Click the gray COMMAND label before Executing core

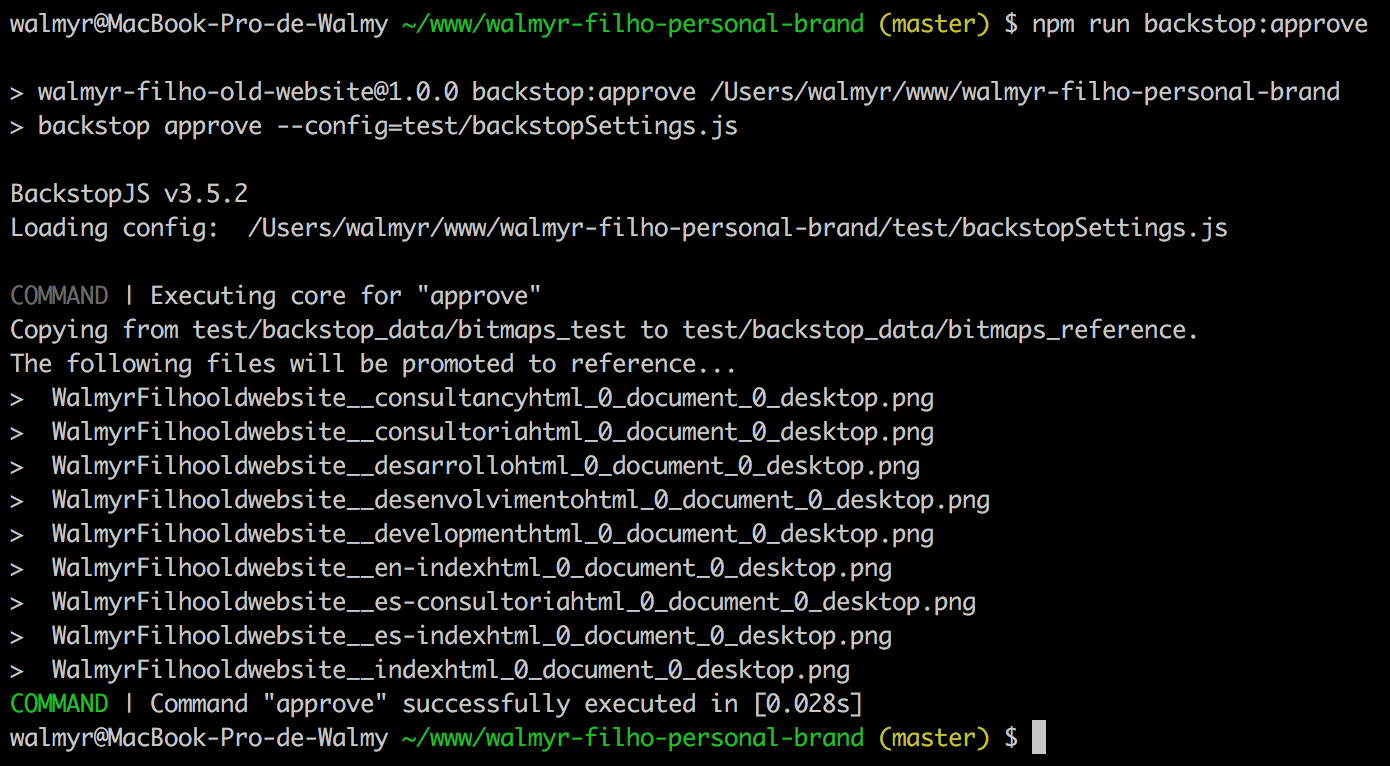point(59,296)
